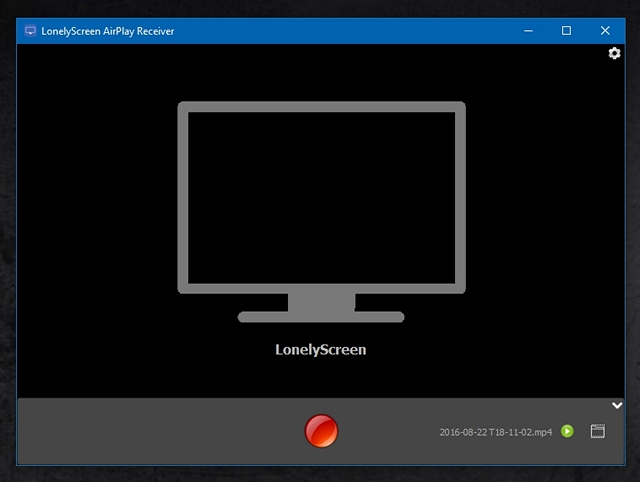
Task: Open the window menu via LonelyScreen title icon
Action: 30,31
